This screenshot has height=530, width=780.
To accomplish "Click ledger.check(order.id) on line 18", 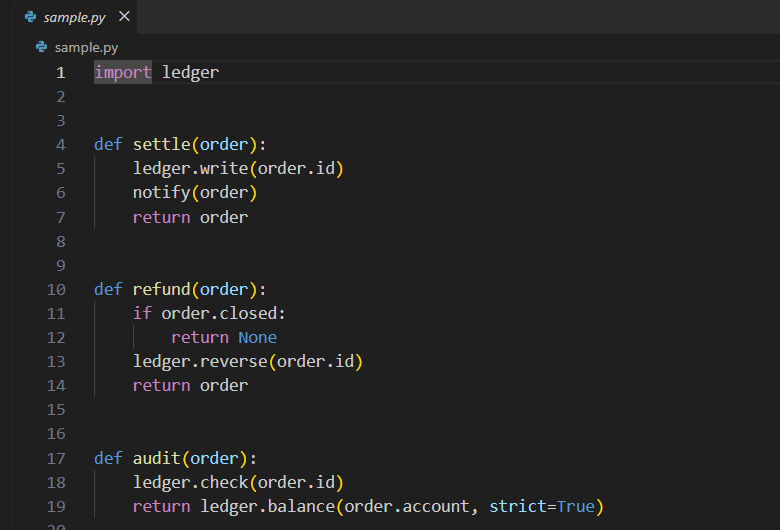I will 238,482.
